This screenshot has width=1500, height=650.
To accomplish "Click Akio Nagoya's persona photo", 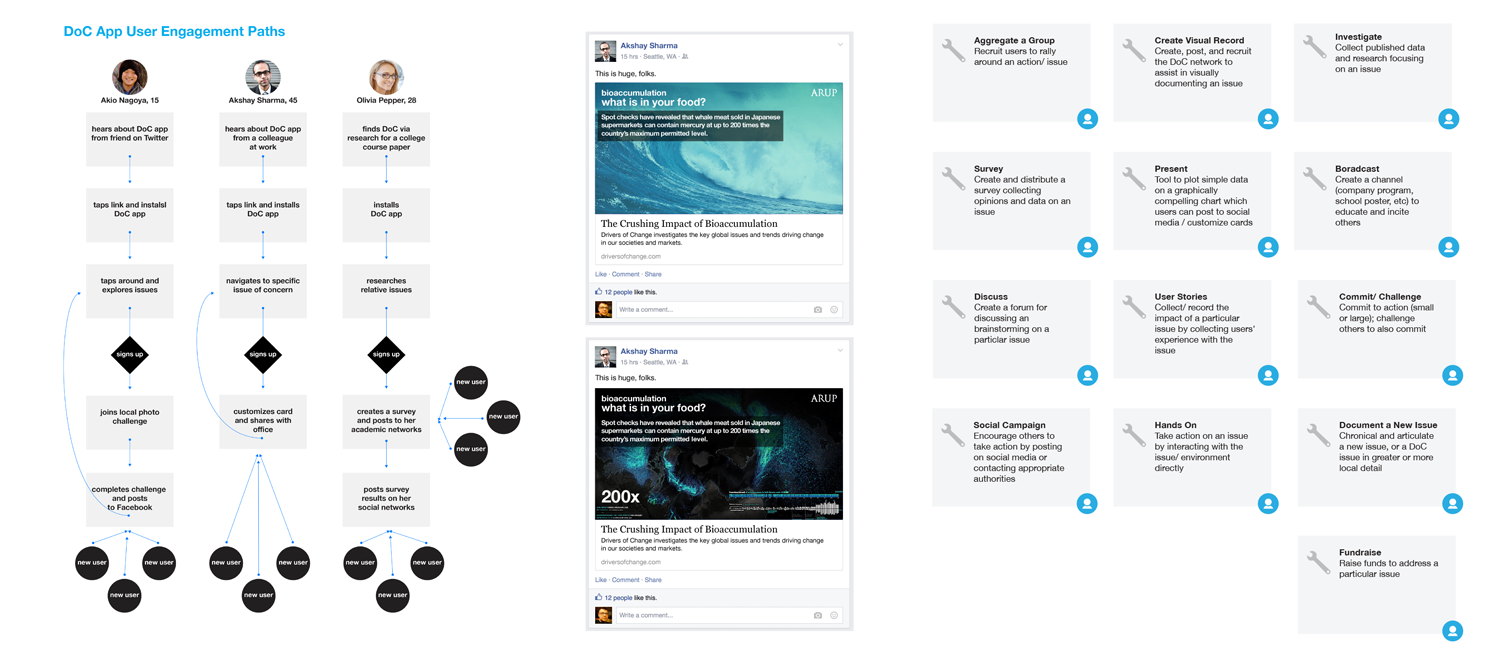I will (130, 77).
